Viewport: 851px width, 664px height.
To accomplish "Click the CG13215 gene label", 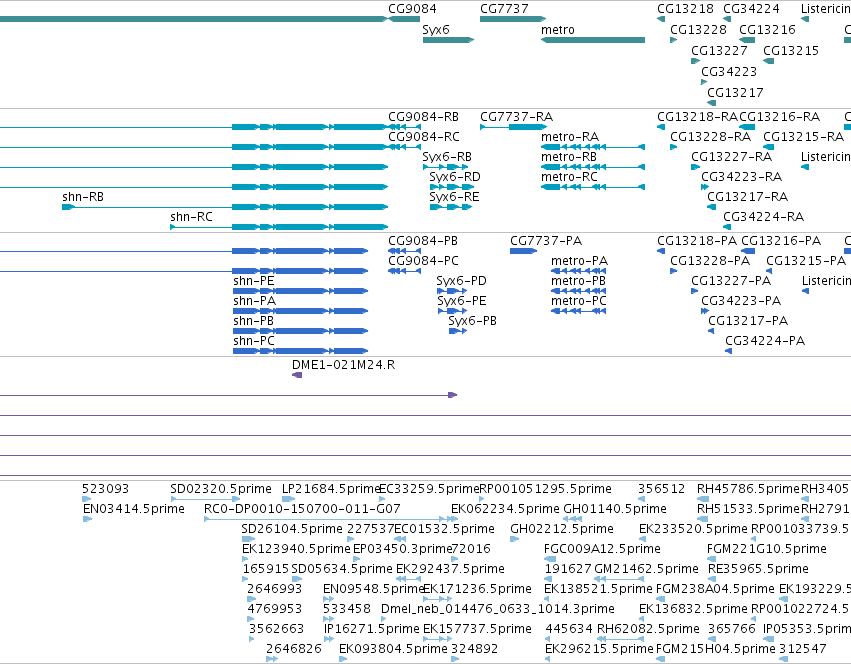I will click(x=791, y=50).
